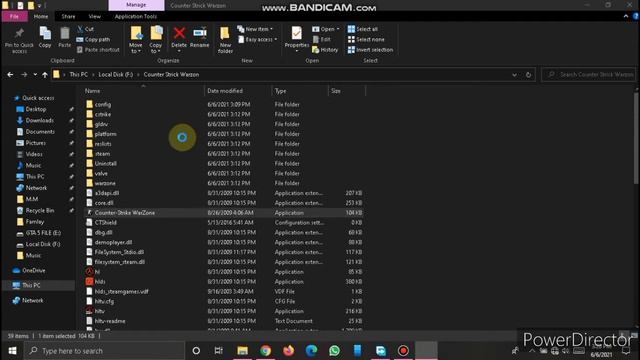Open Task View in taskbar
Screen dimensions: 640x360
coord(219,351)
